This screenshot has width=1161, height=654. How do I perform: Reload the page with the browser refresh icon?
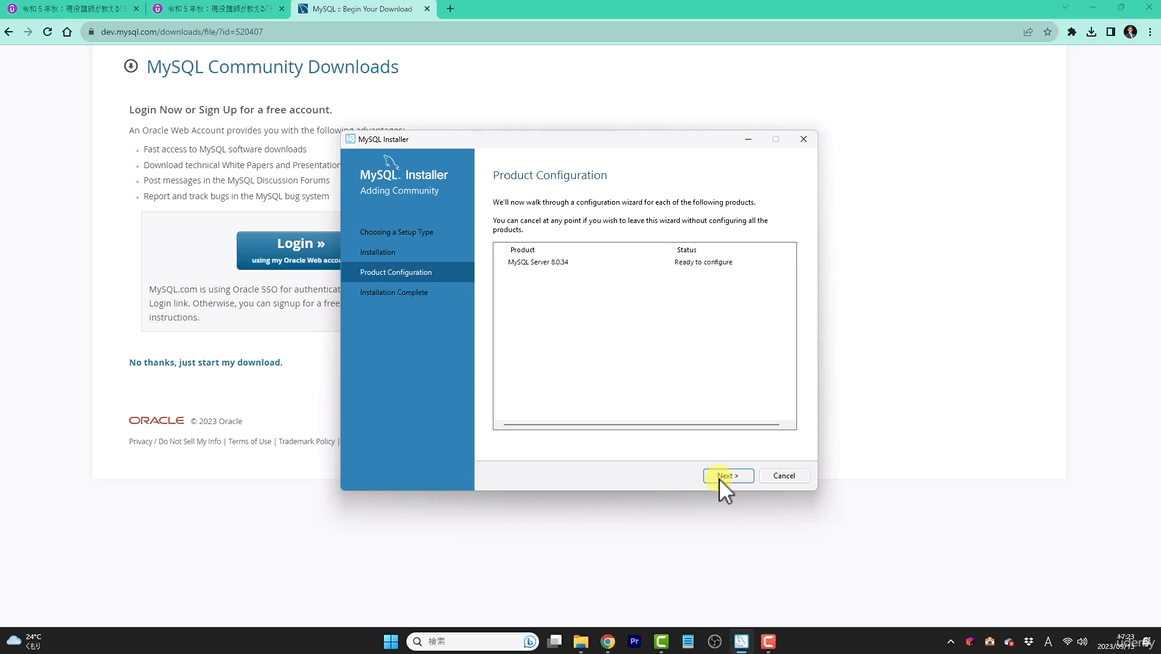coord(47,32)
